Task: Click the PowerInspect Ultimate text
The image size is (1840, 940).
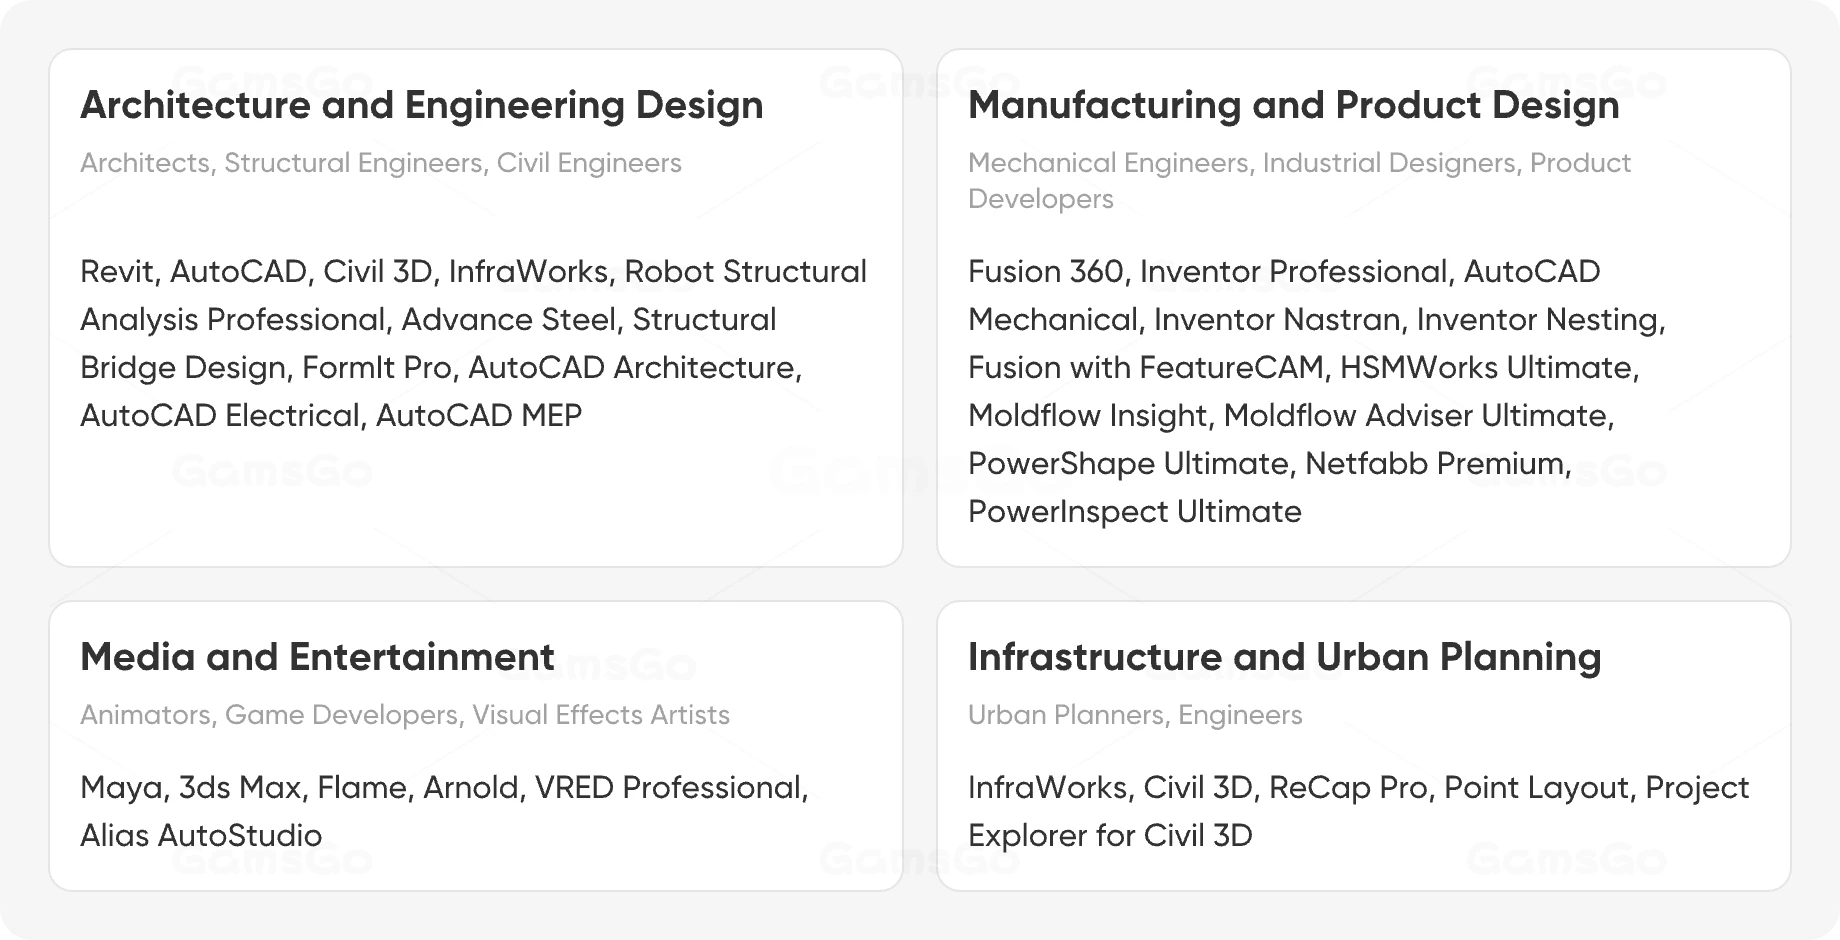Action: click(x=1135, y=512)
